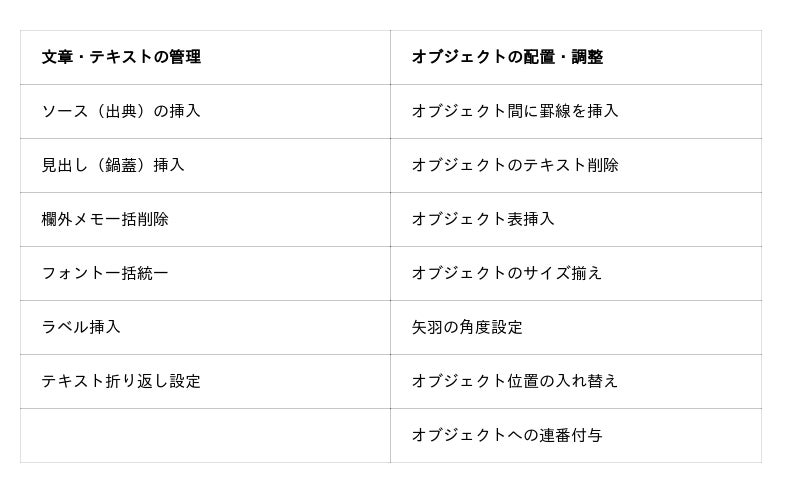Image resolution: width=800 pixels, height=493 pixels.
Task: Select the 見出し（鍋蓋）挿入 cell
Action: pos(113,165)
